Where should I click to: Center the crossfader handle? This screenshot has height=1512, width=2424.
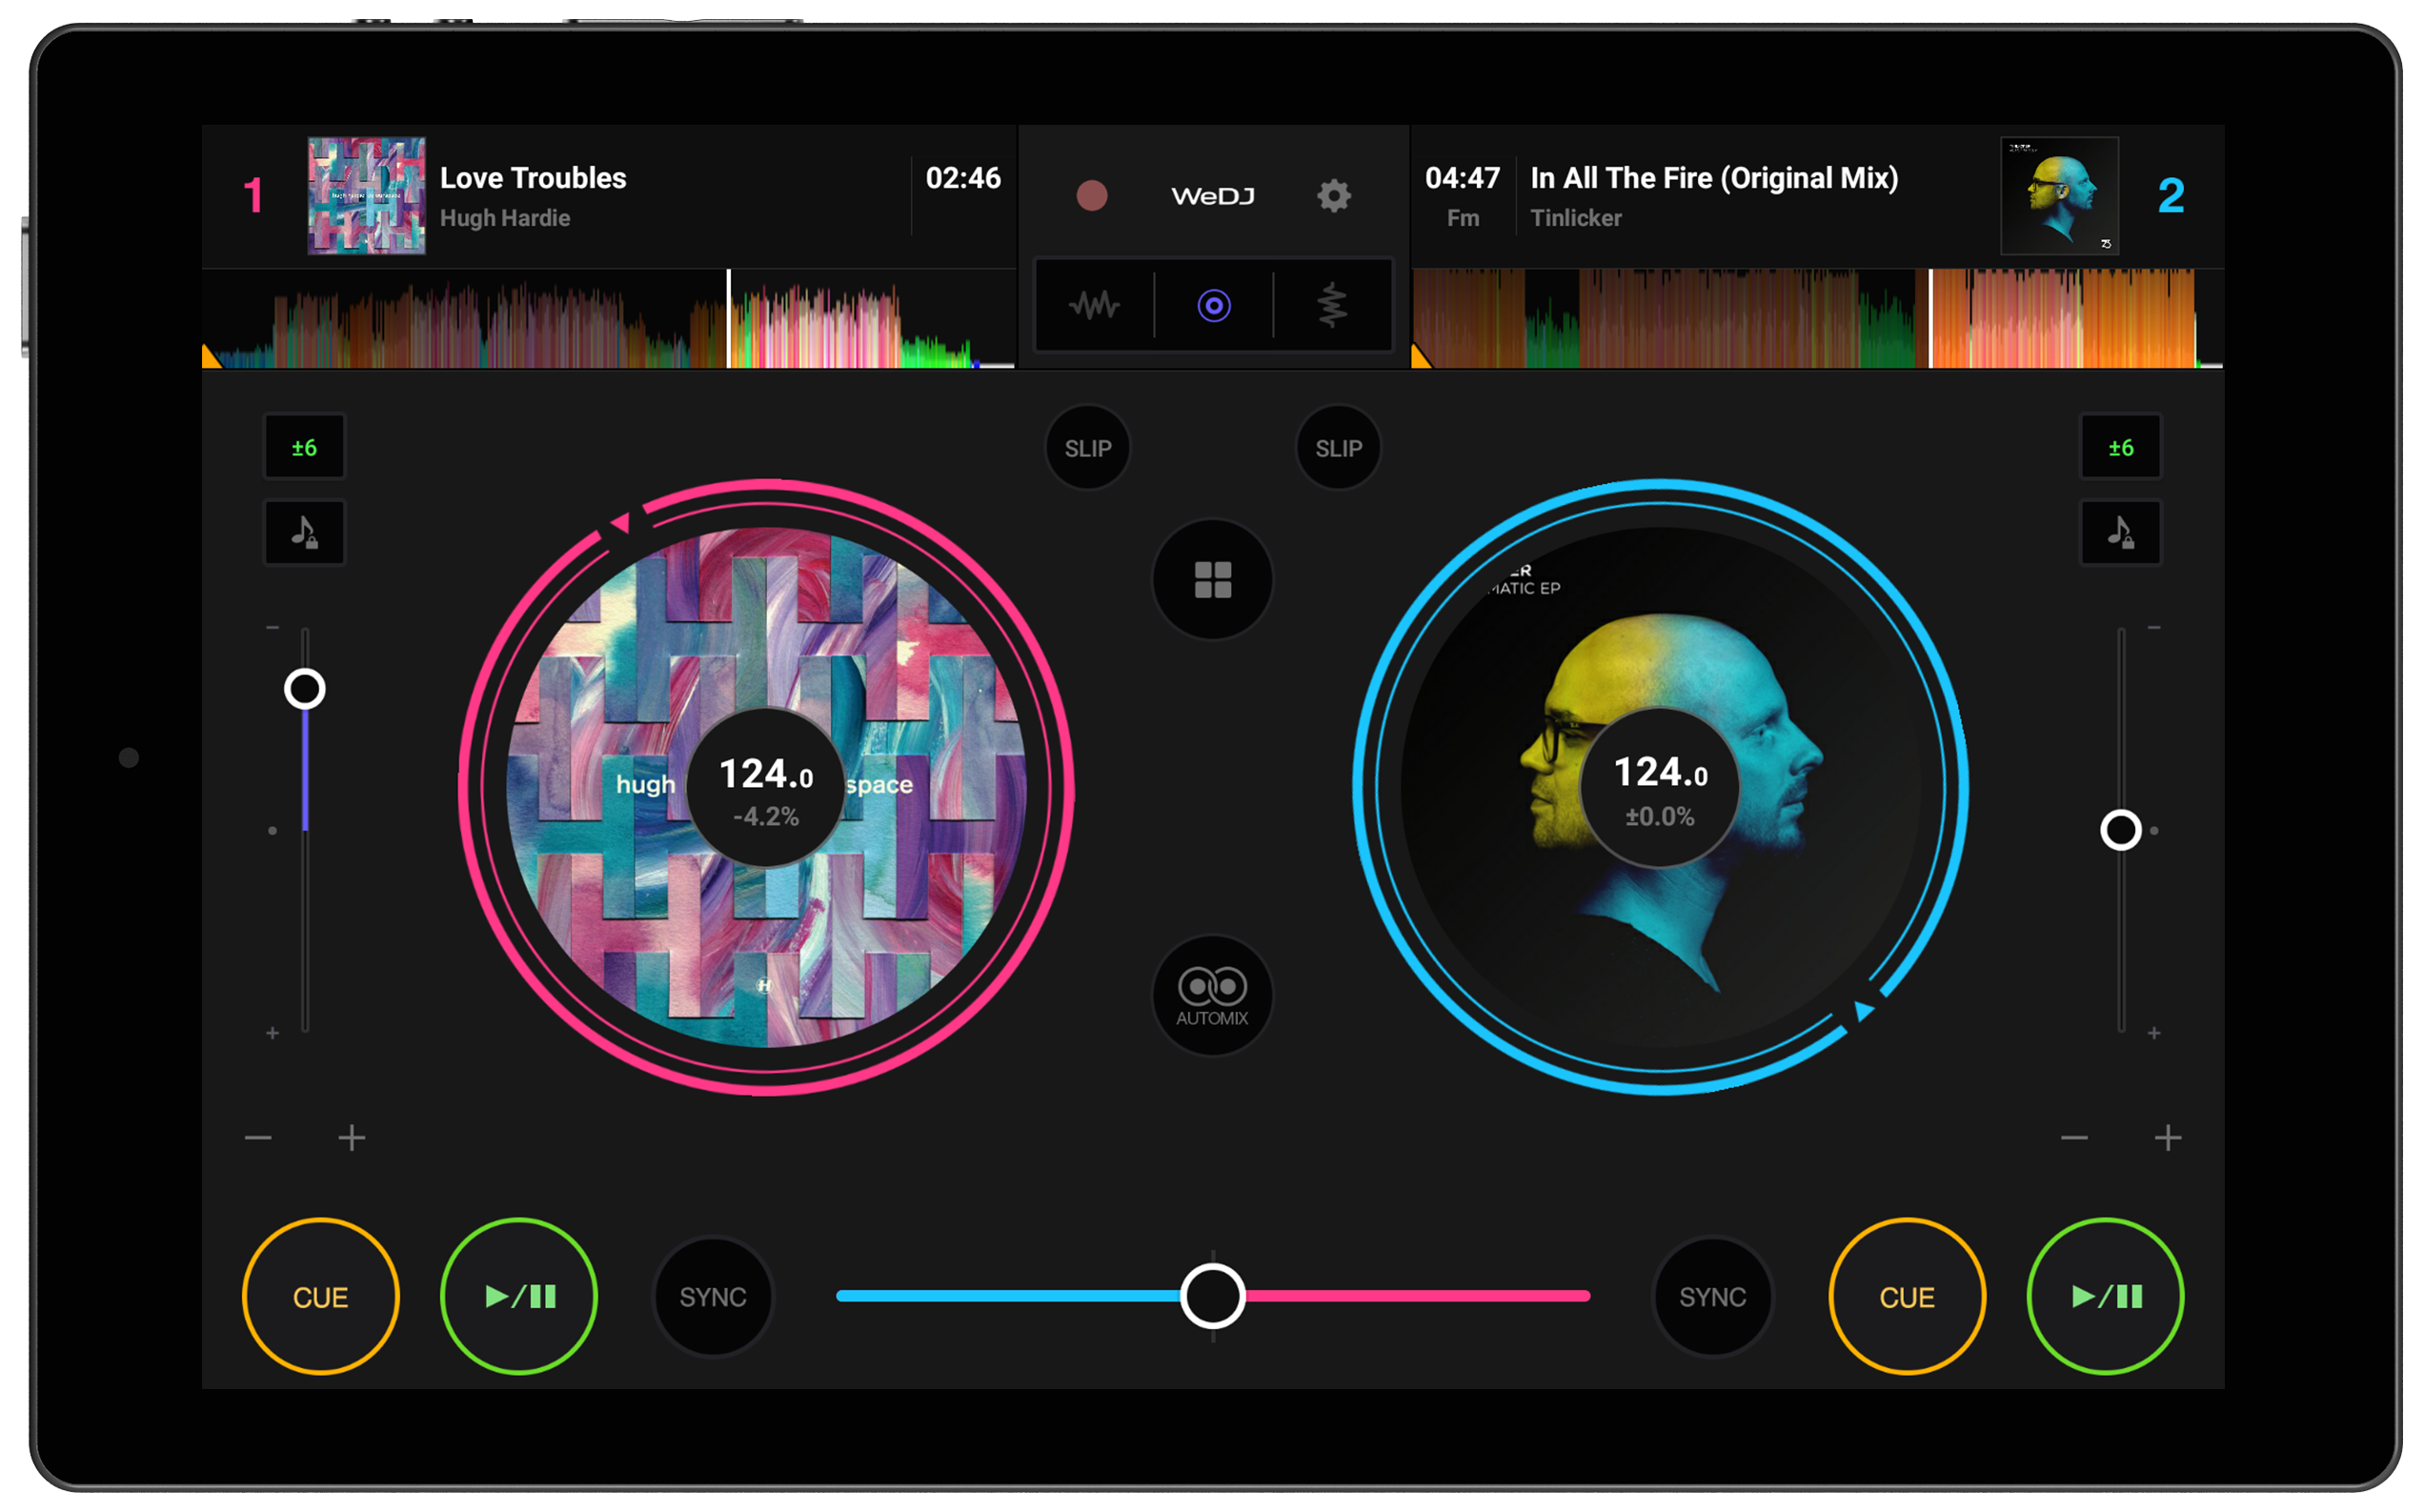coord(1212,1296)
